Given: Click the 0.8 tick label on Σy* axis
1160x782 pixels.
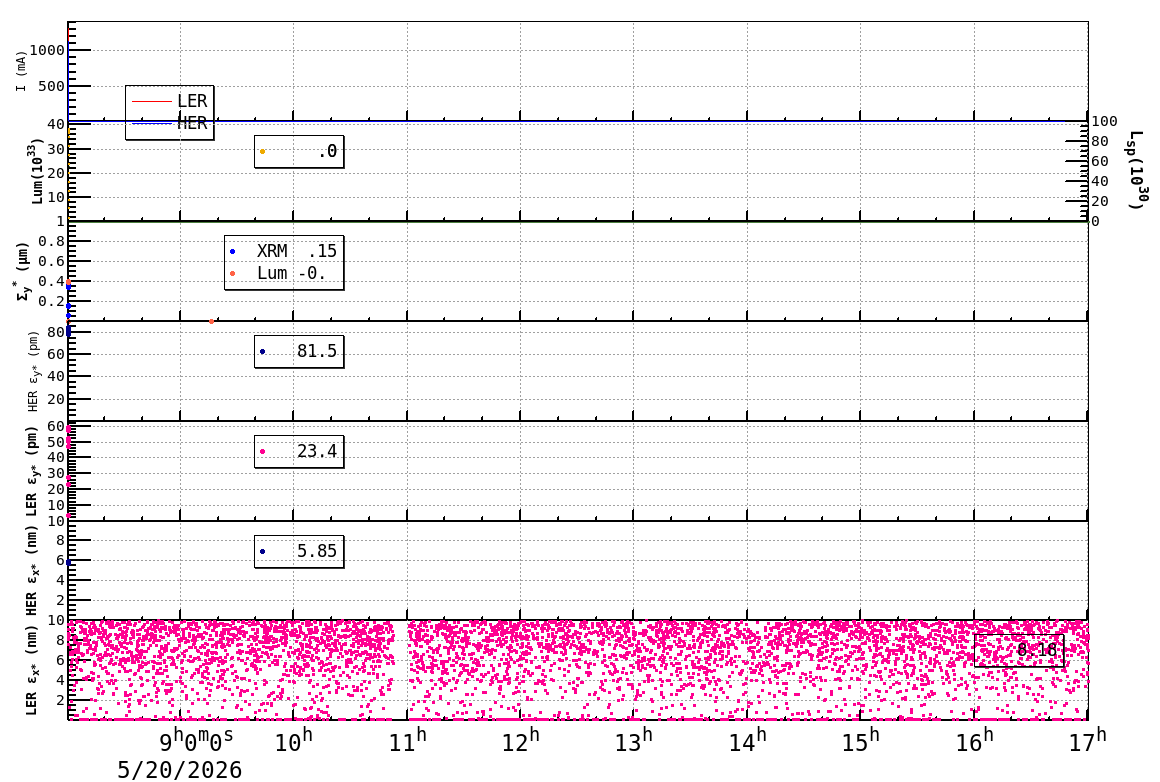Looking at the screenshot, I should point(52,241).
